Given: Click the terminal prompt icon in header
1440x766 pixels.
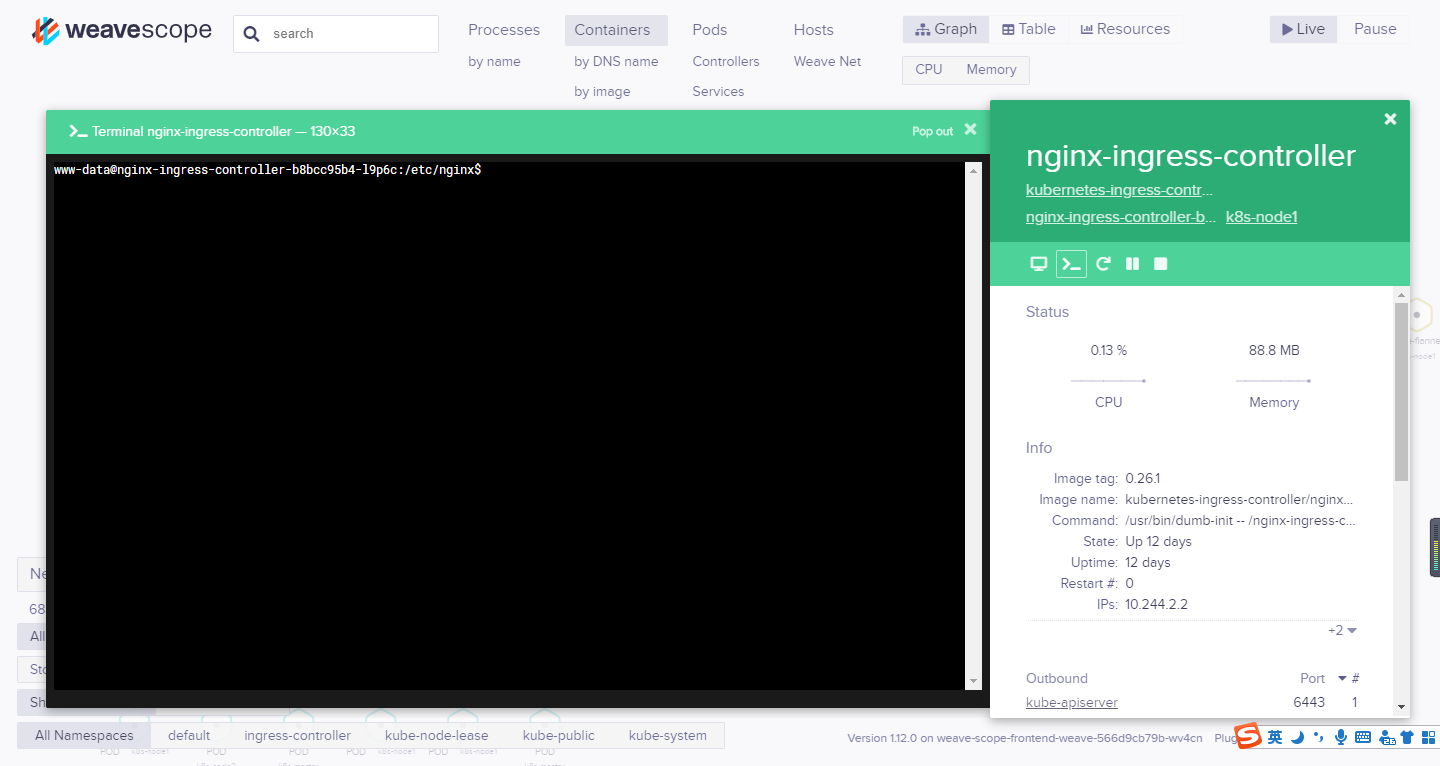Looking at the screenshot, I should 78,131.
